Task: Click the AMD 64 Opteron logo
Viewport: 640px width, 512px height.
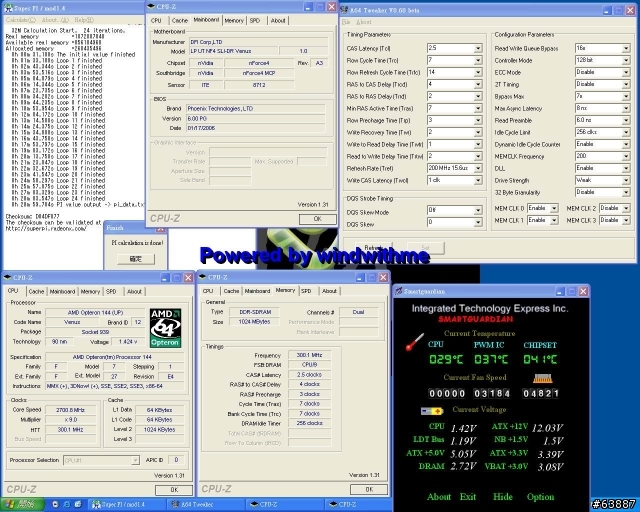Action: (x=165, y=328)
